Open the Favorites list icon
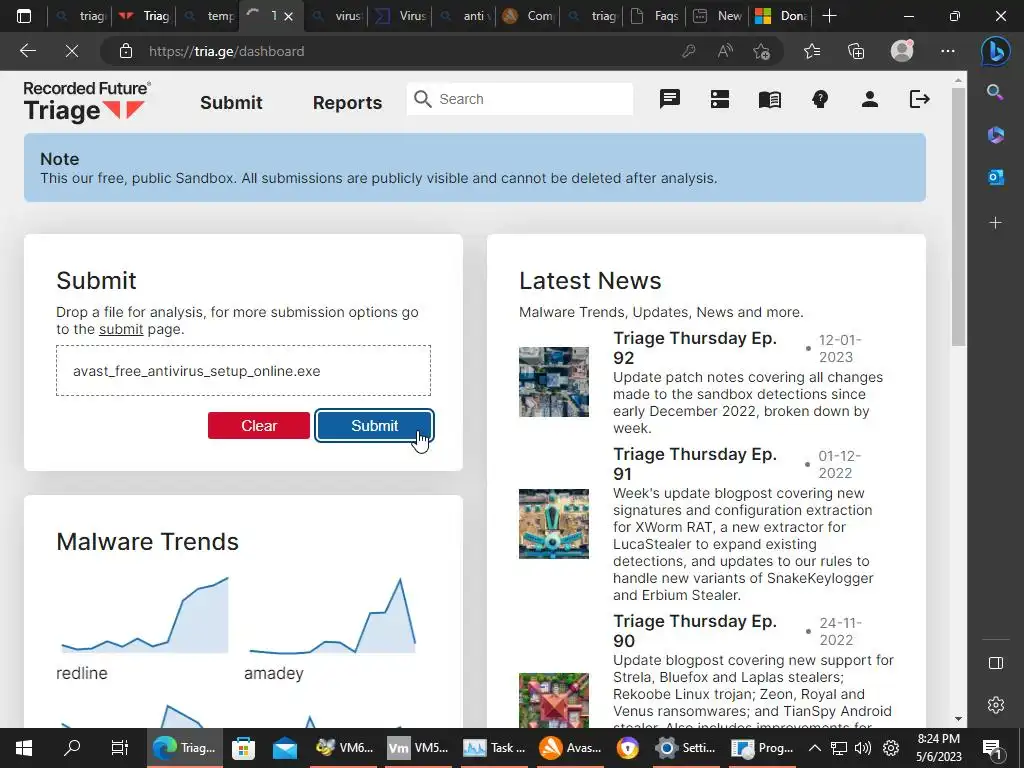1024x768 pixels. (x=812, y=51)
